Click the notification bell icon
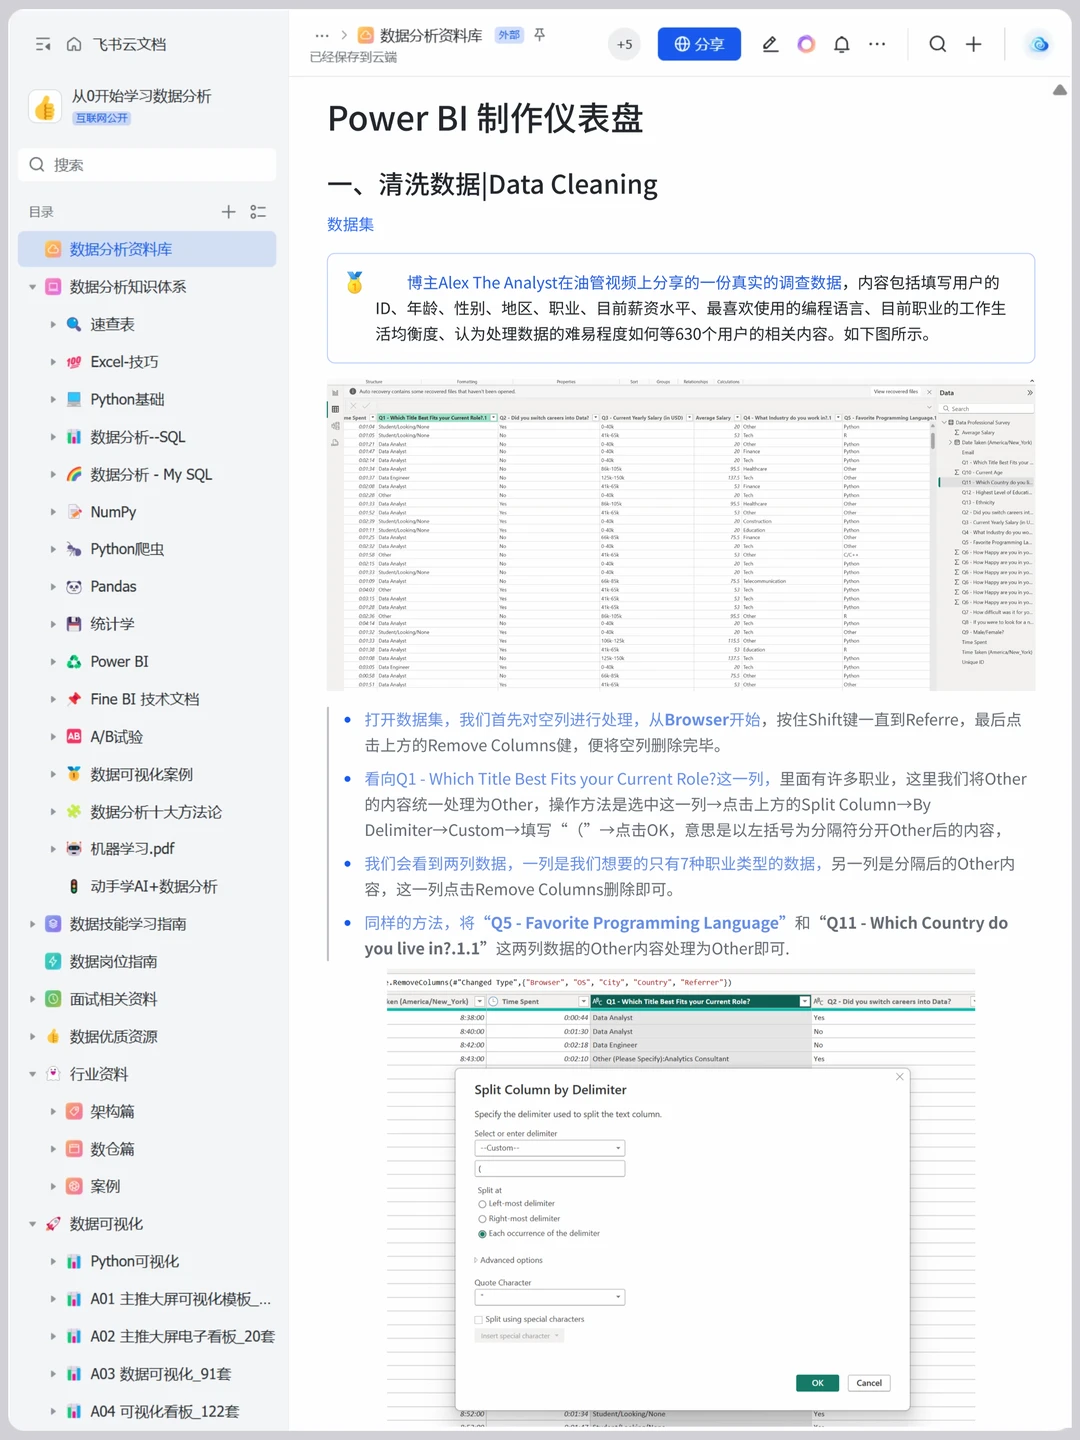 click(x=841, y=44)
